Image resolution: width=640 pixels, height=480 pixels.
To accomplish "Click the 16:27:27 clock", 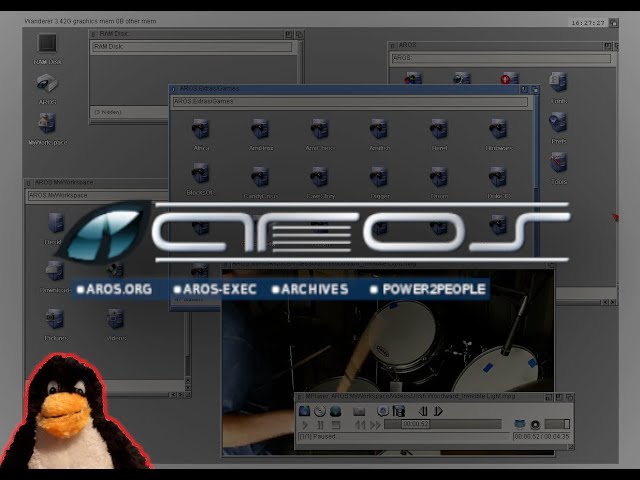I will (588, 23).
